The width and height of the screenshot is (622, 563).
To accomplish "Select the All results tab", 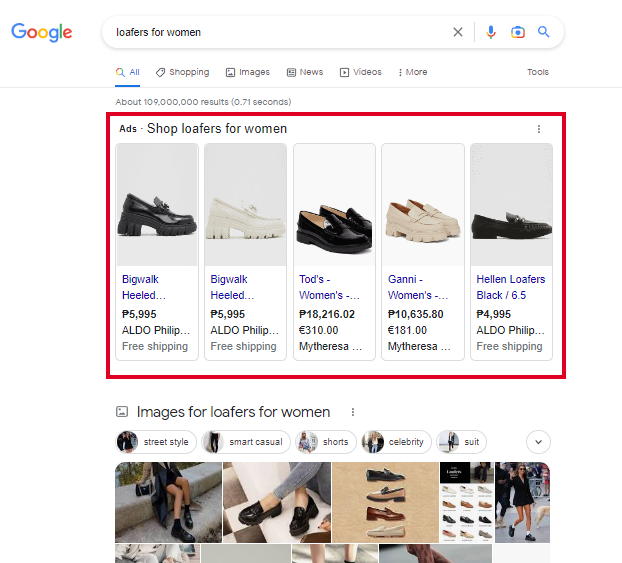I will point(128,72).
